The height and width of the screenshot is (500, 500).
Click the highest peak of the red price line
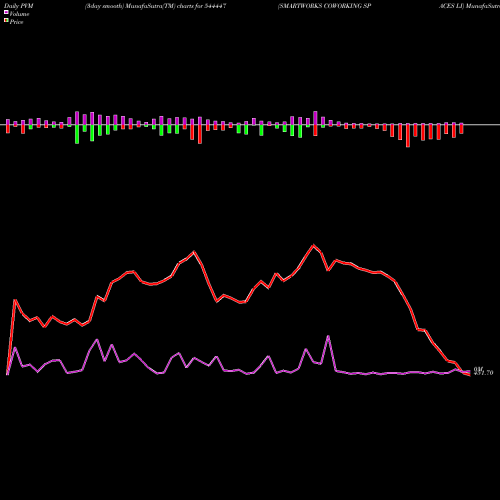click(313, 246)
